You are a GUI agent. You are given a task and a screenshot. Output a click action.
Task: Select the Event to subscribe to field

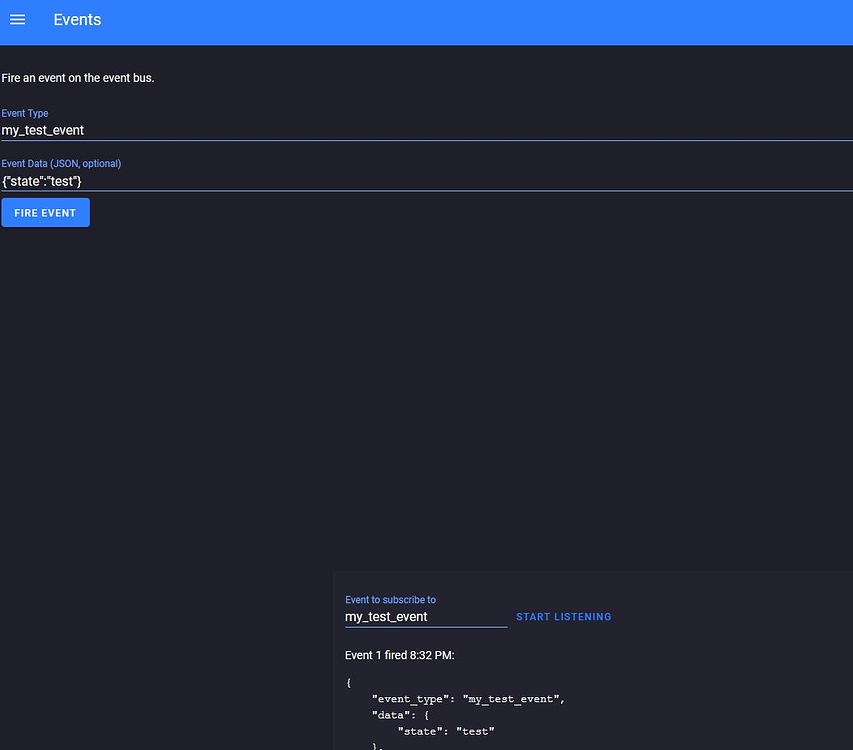425,616
